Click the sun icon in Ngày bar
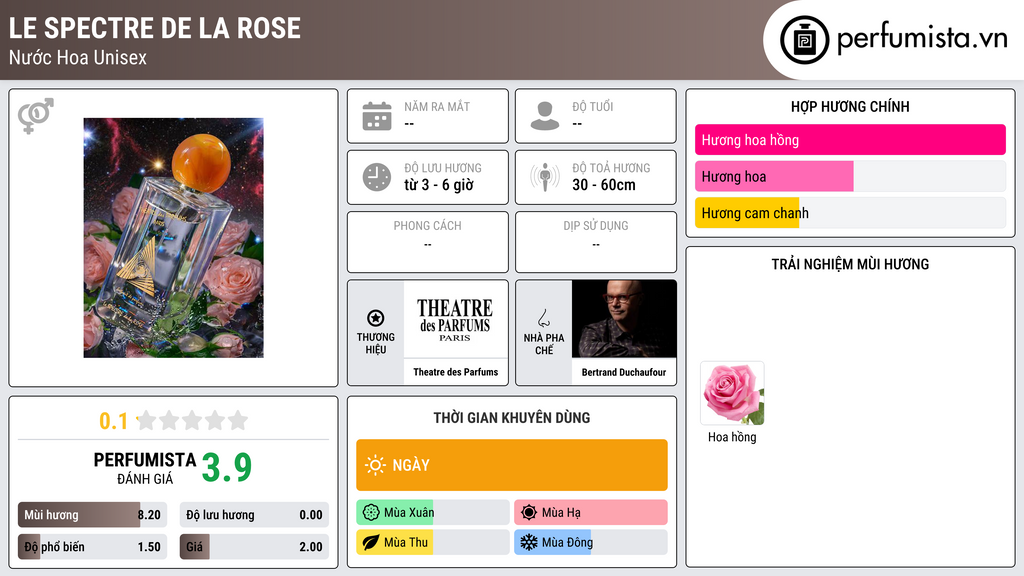Image resolution: width=1024 pixels, height=576 pixels. pos(375,465)
